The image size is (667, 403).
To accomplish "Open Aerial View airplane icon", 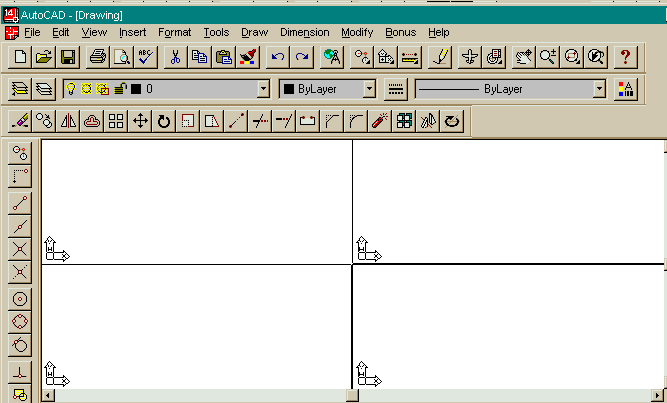I will 470,57.
